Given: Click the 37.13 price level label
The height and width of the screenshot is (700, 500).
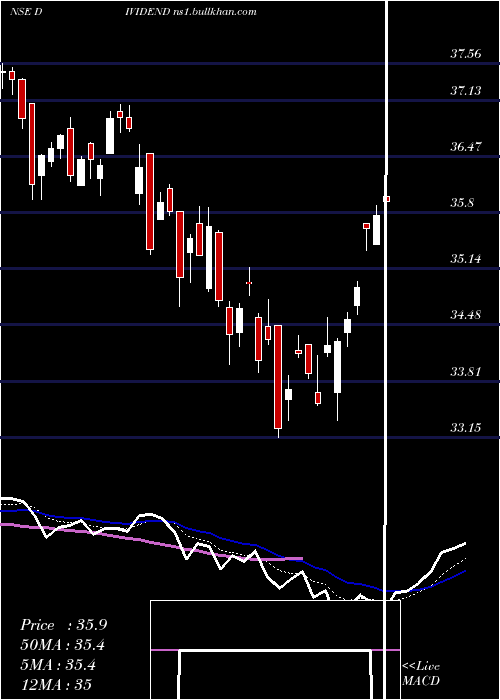Looking at the screenshot, I should click(466, 91).
